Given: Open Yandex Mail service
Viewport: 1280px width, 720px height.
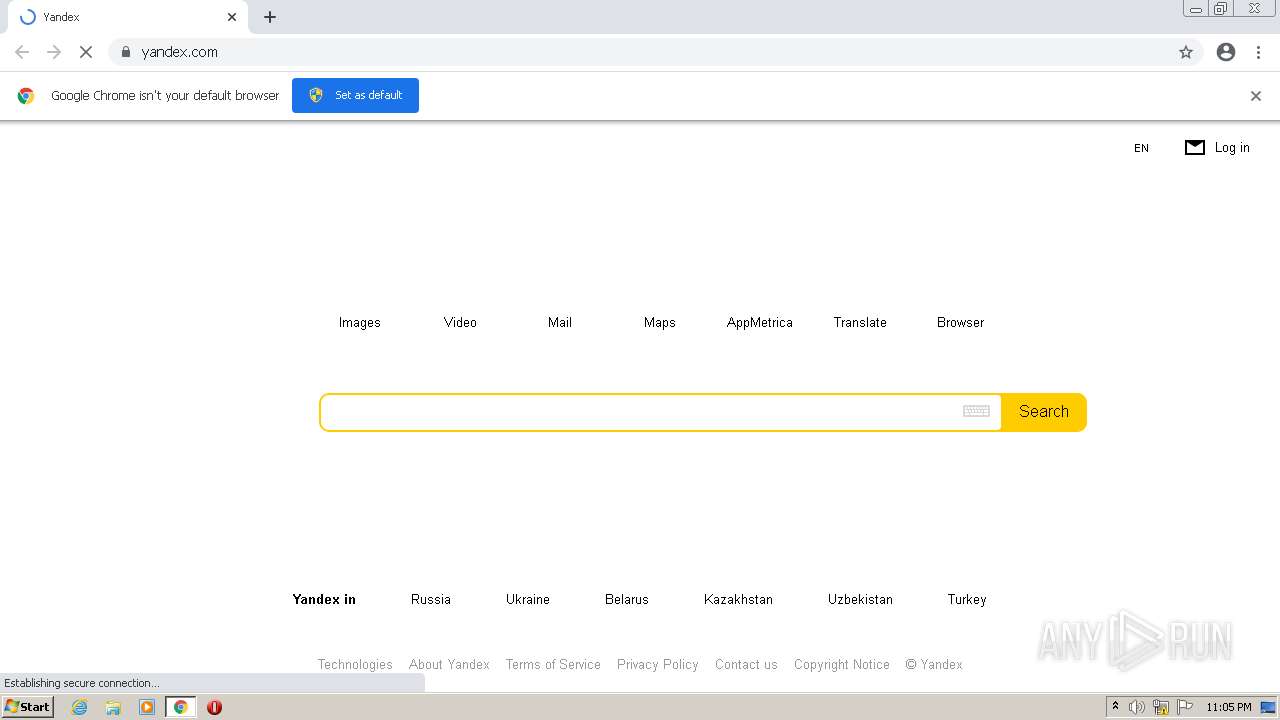Looking at the screenshot, I should pyautogui.click(x=560, y=322).
